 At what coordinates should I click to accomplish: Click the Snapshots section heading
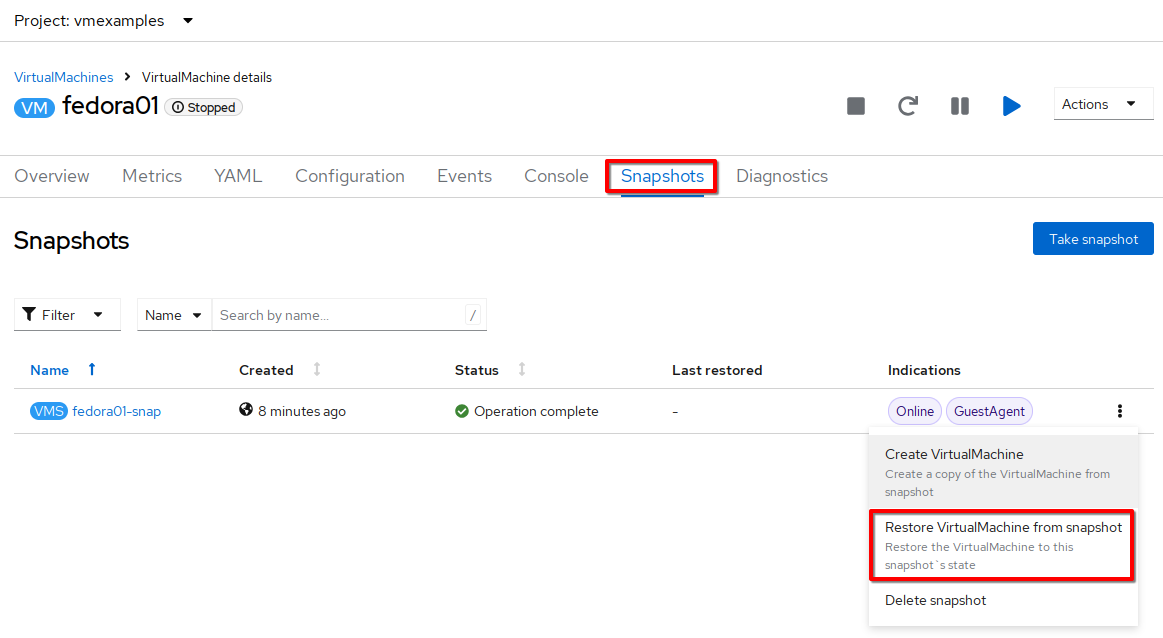[71, 240]
